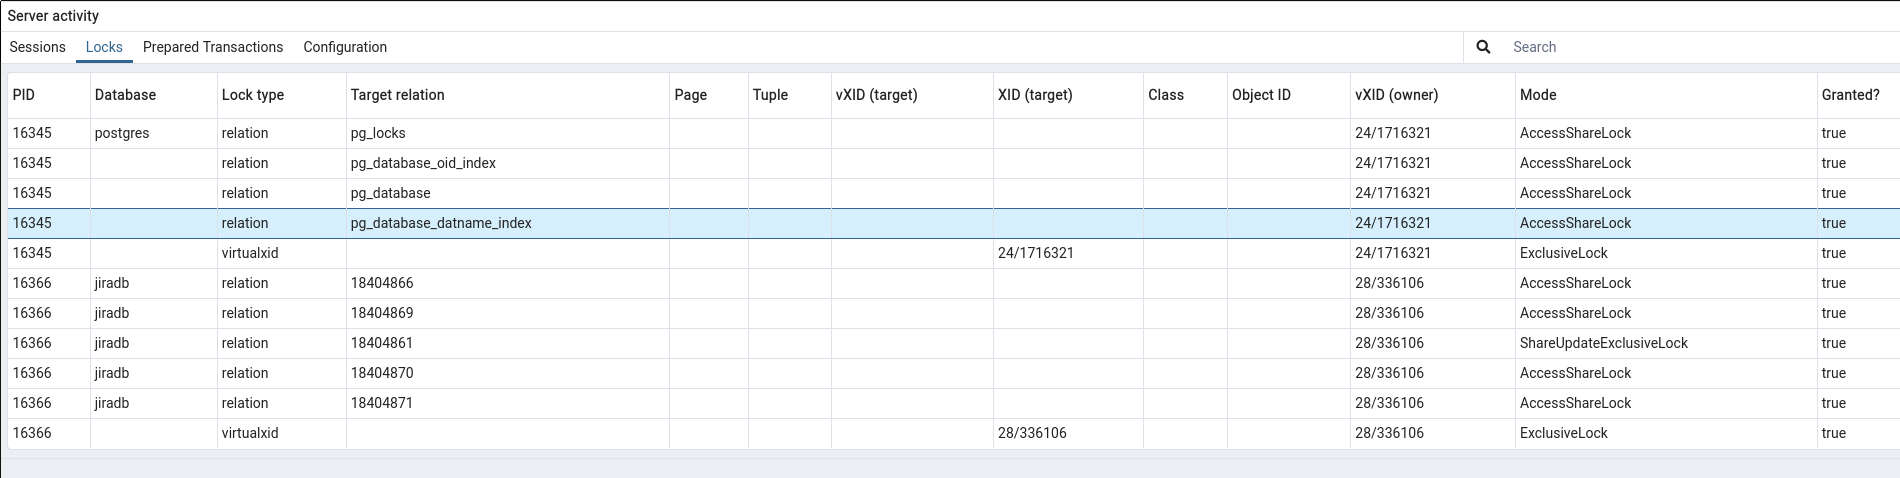Click the vXID (owner) column header

click(1432, 95)
